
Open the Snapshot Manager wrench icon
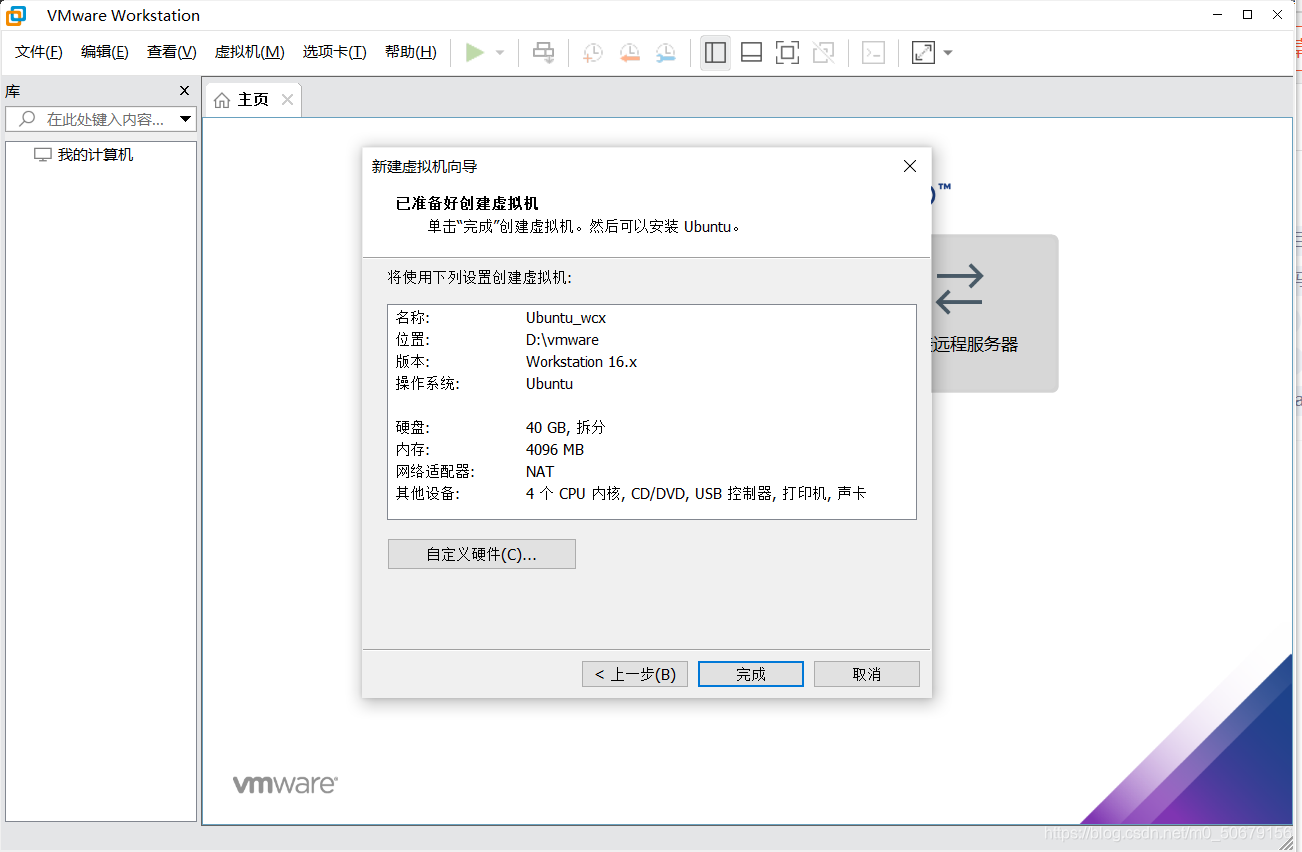pyautogui.click(x=665, y=53)
